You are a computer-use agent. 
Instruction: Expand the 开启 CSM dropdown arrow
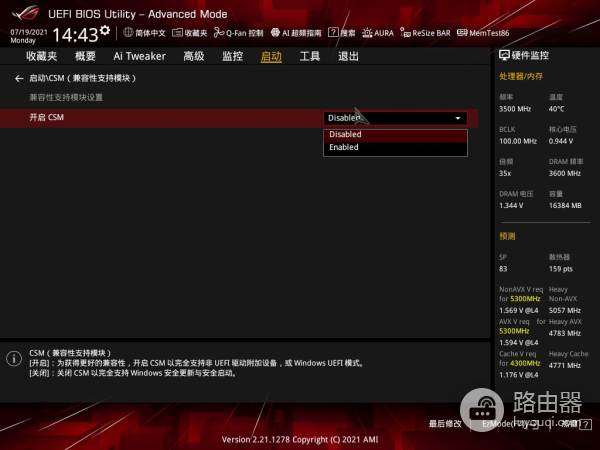458,118
